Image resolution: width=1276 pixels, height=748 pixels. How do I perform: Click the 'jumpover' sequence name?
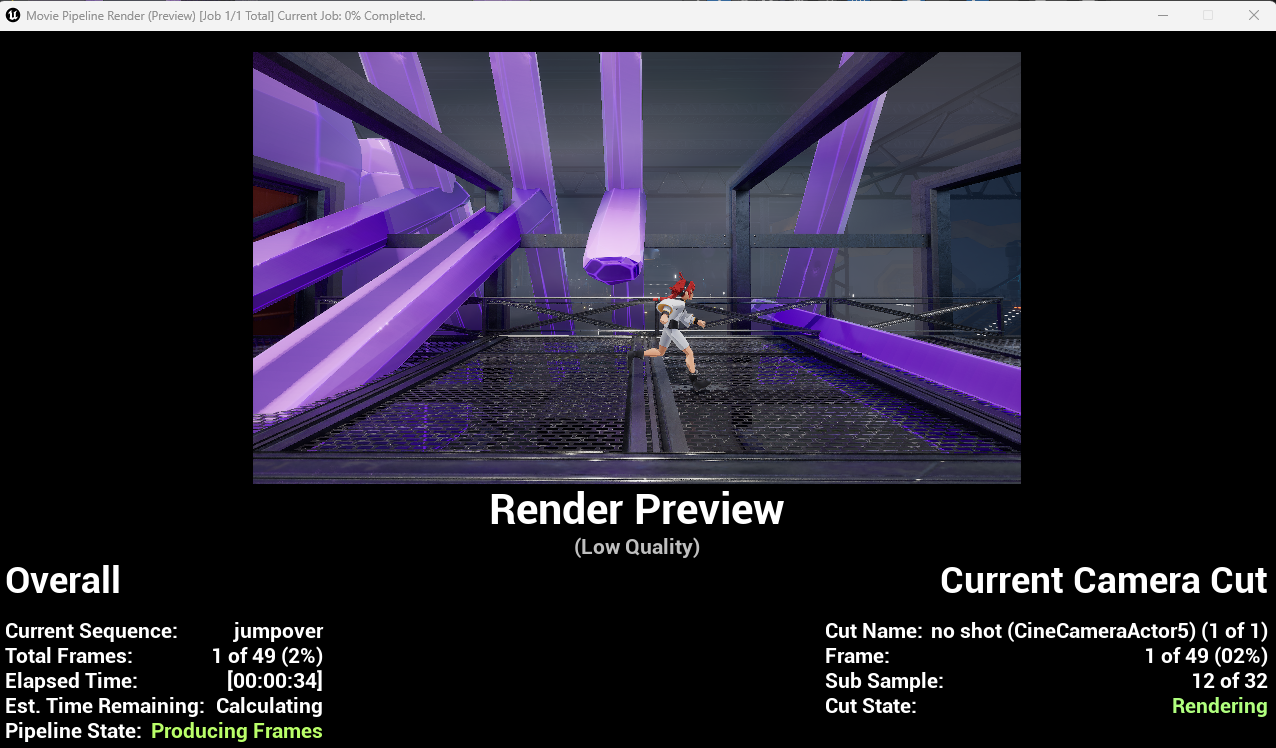coord(278,631)
